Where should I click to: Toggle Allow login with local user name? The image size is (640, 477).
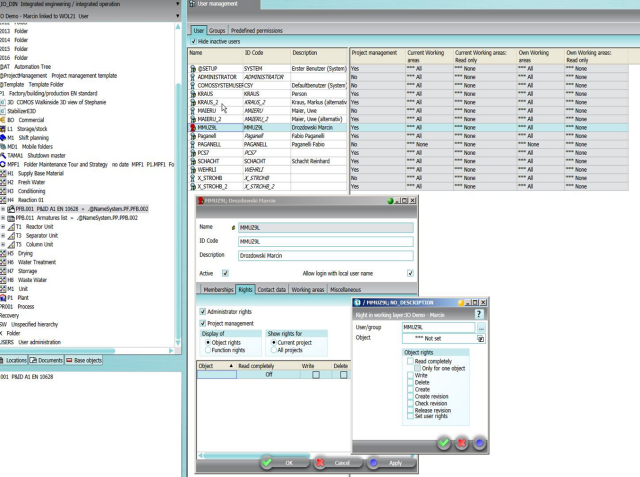[410, 273]
